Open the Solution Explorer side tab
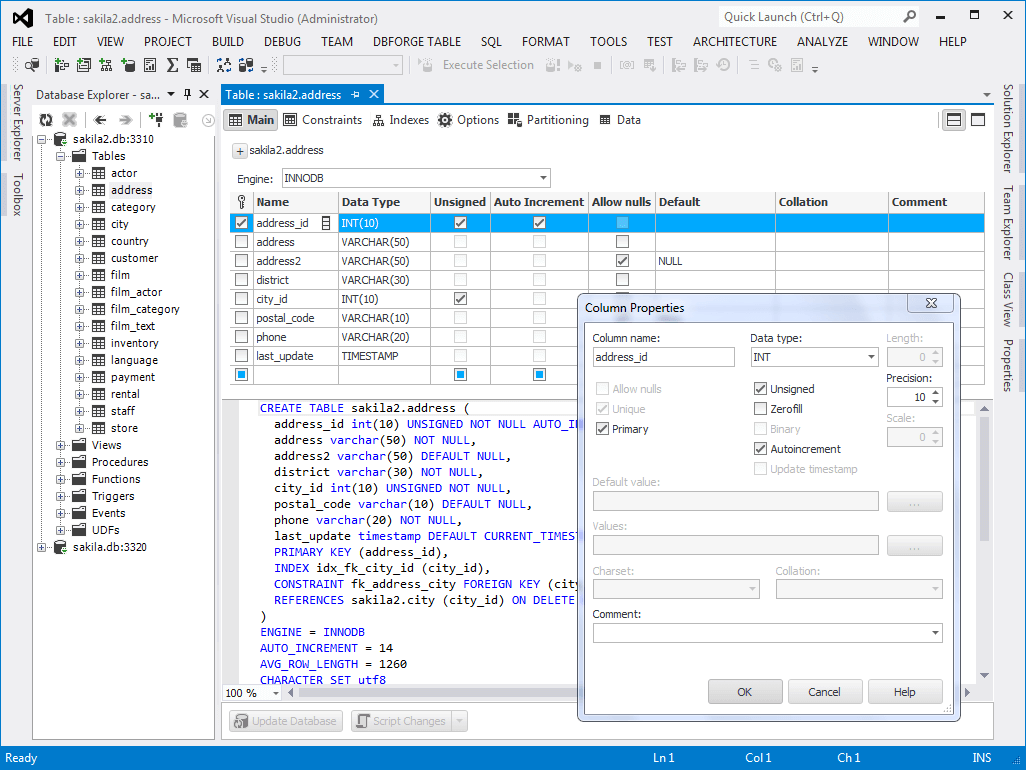 pyautogui.click(x=1008, y=128)
